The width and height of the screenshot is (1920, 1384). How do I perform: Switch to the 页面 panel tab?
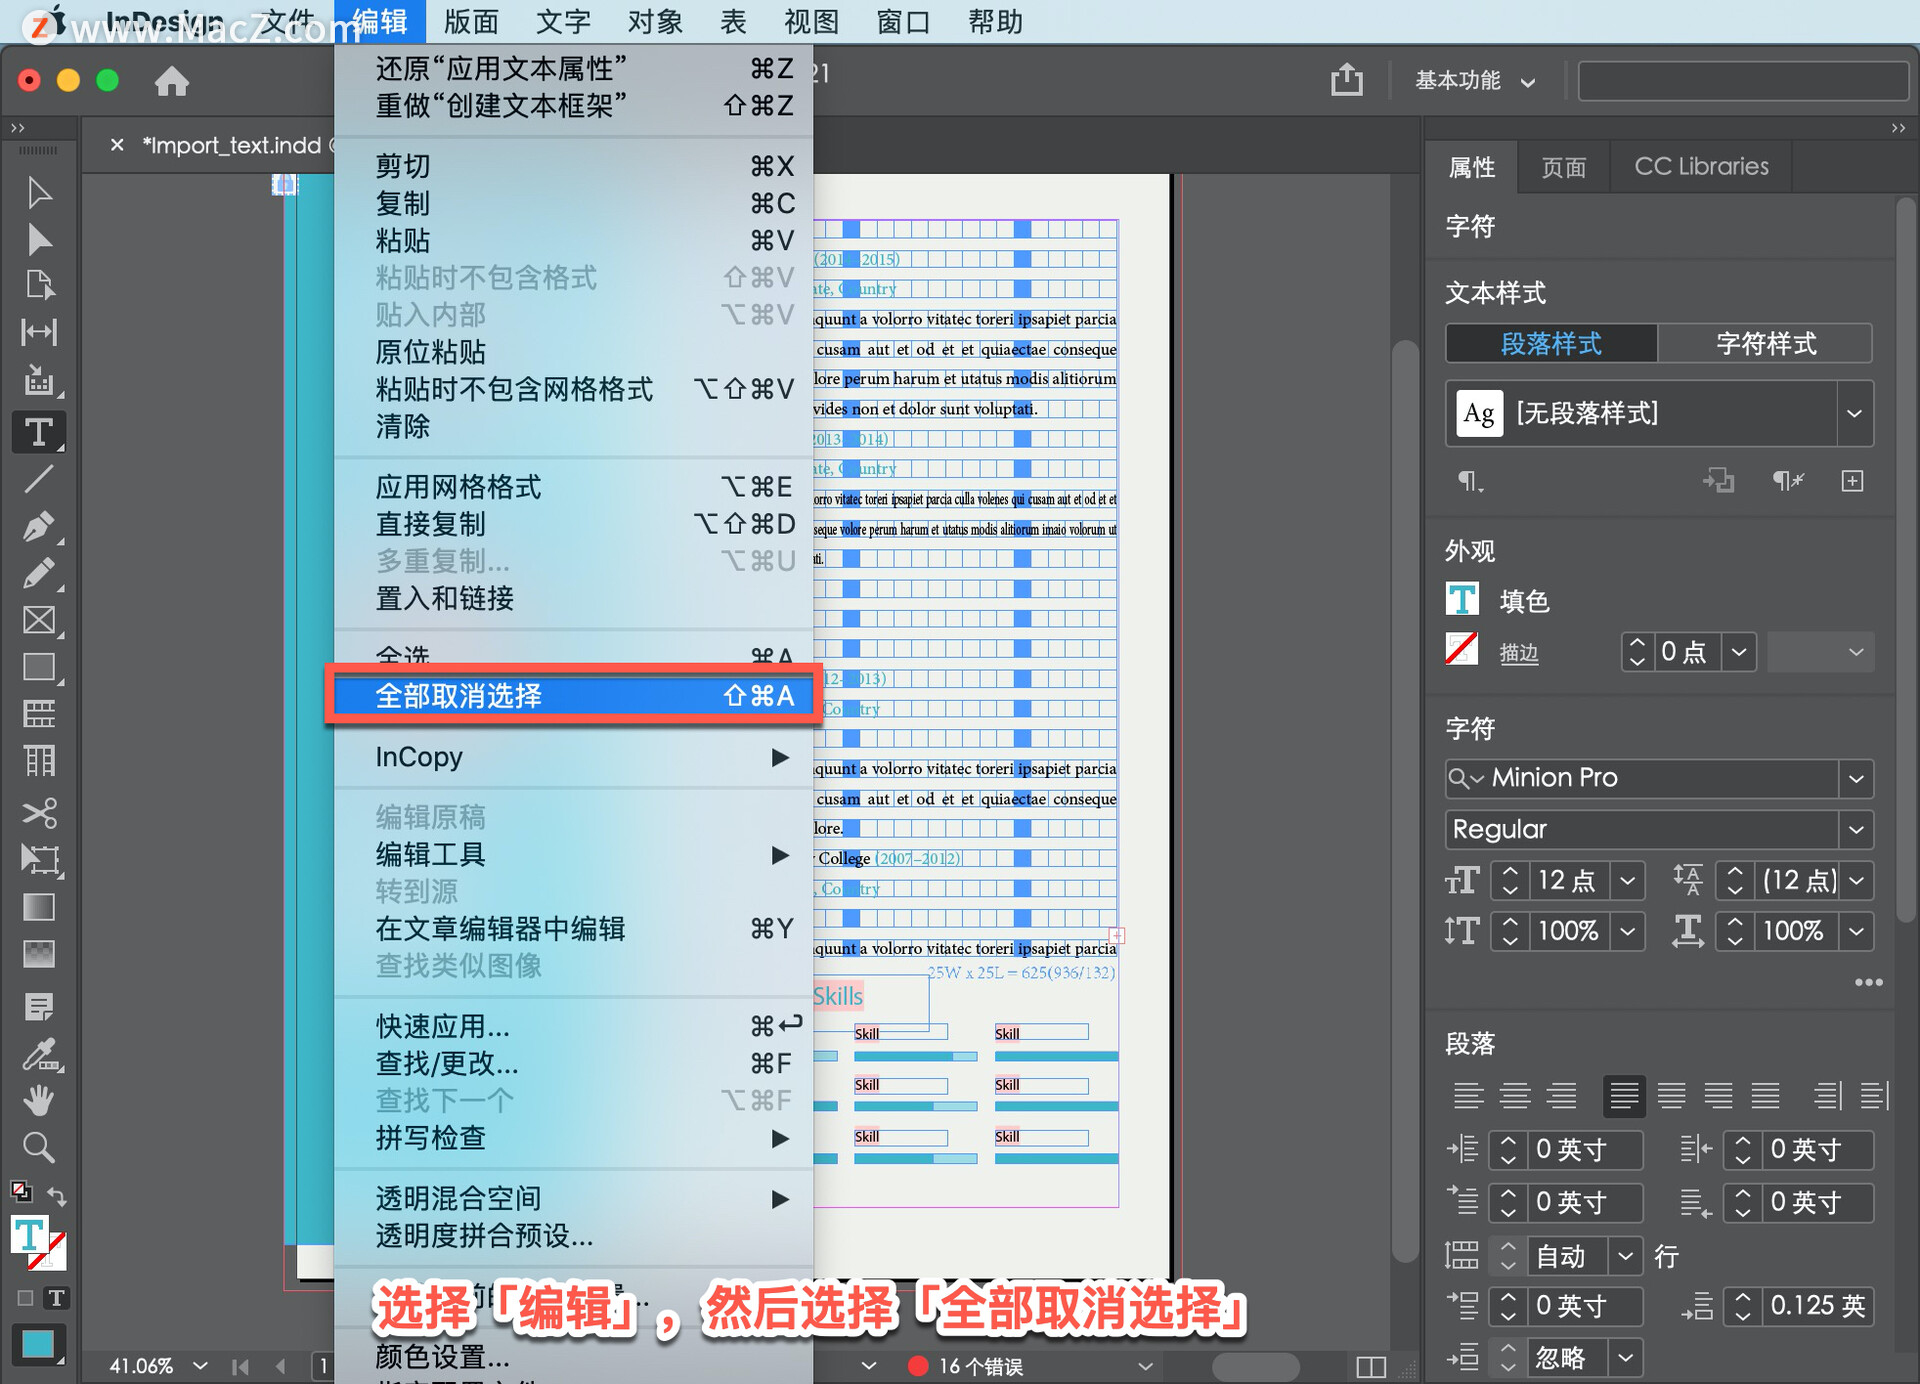[x=1563, y=167]
